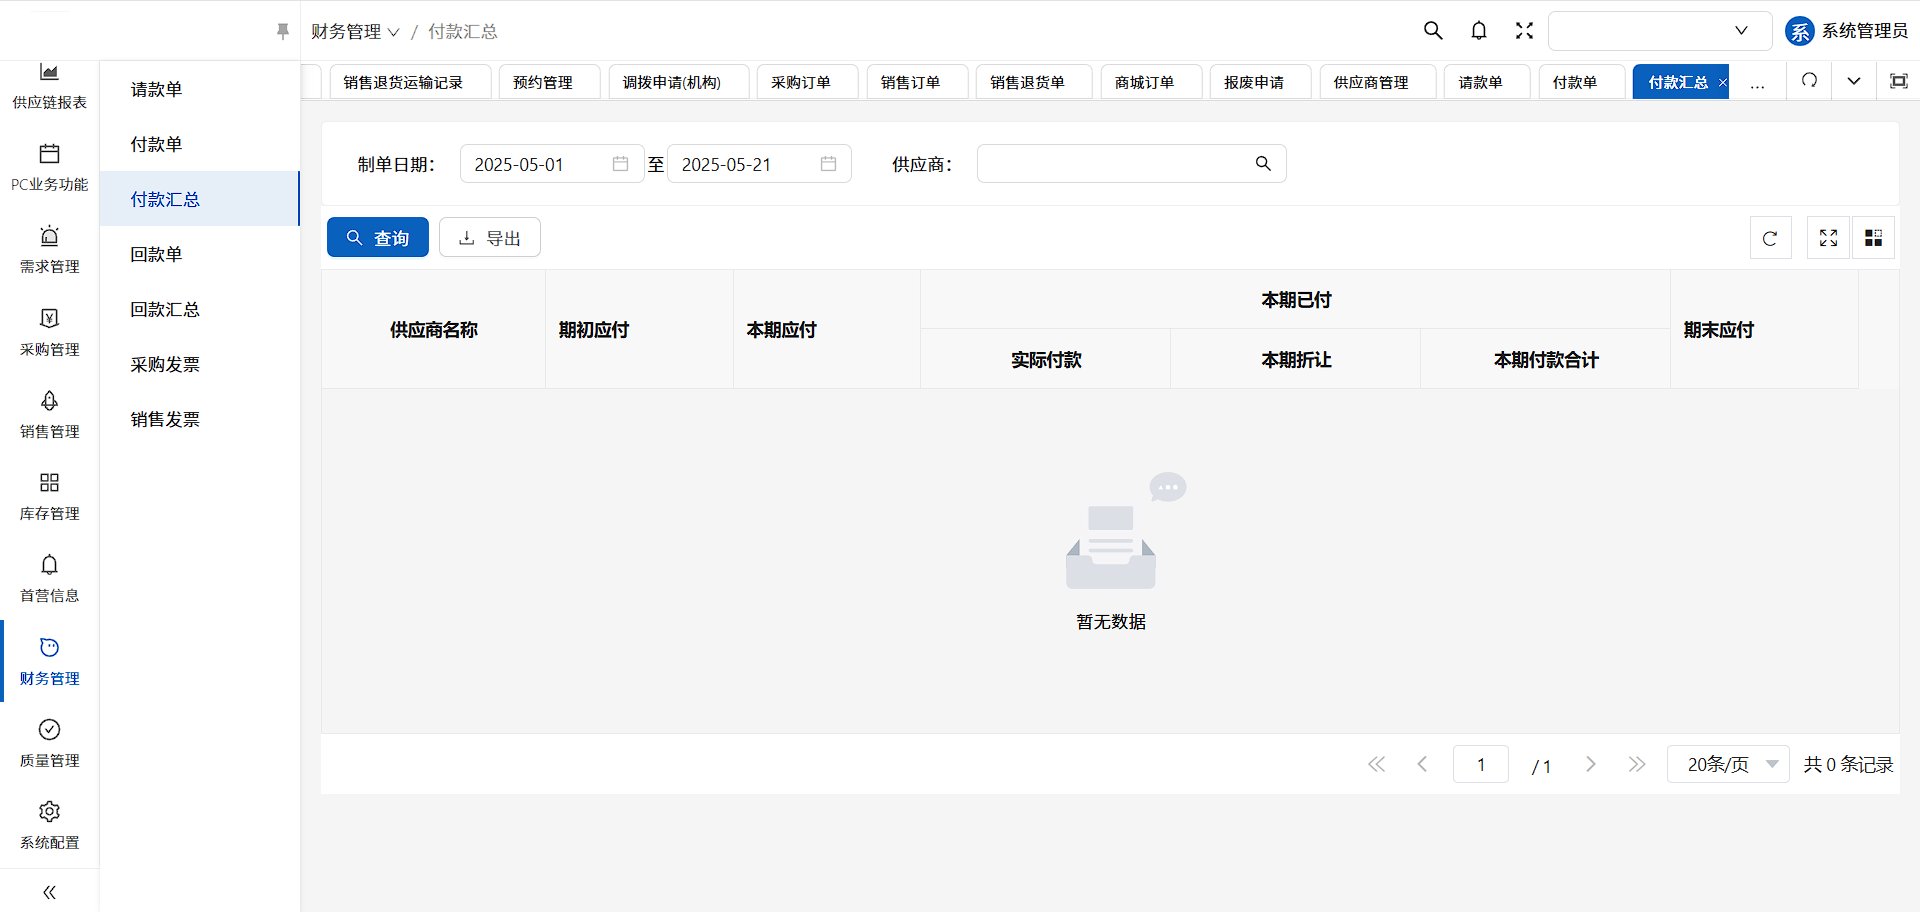Collapse the sidebar with double-chevron icon
Screen dimensions: 1920x912
click(x=49, y=892)
